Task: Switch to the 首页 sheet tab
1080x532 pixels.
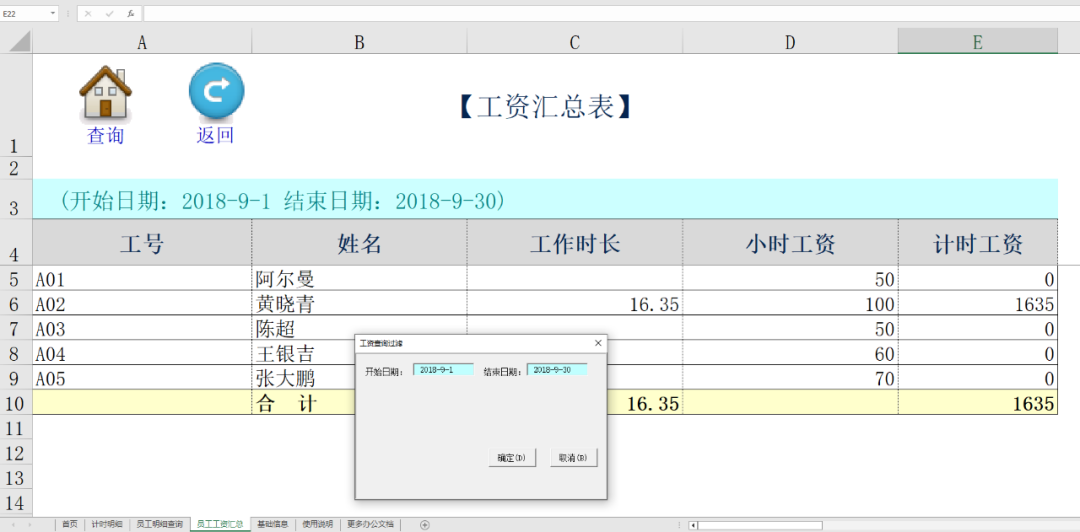Action: 69,524
